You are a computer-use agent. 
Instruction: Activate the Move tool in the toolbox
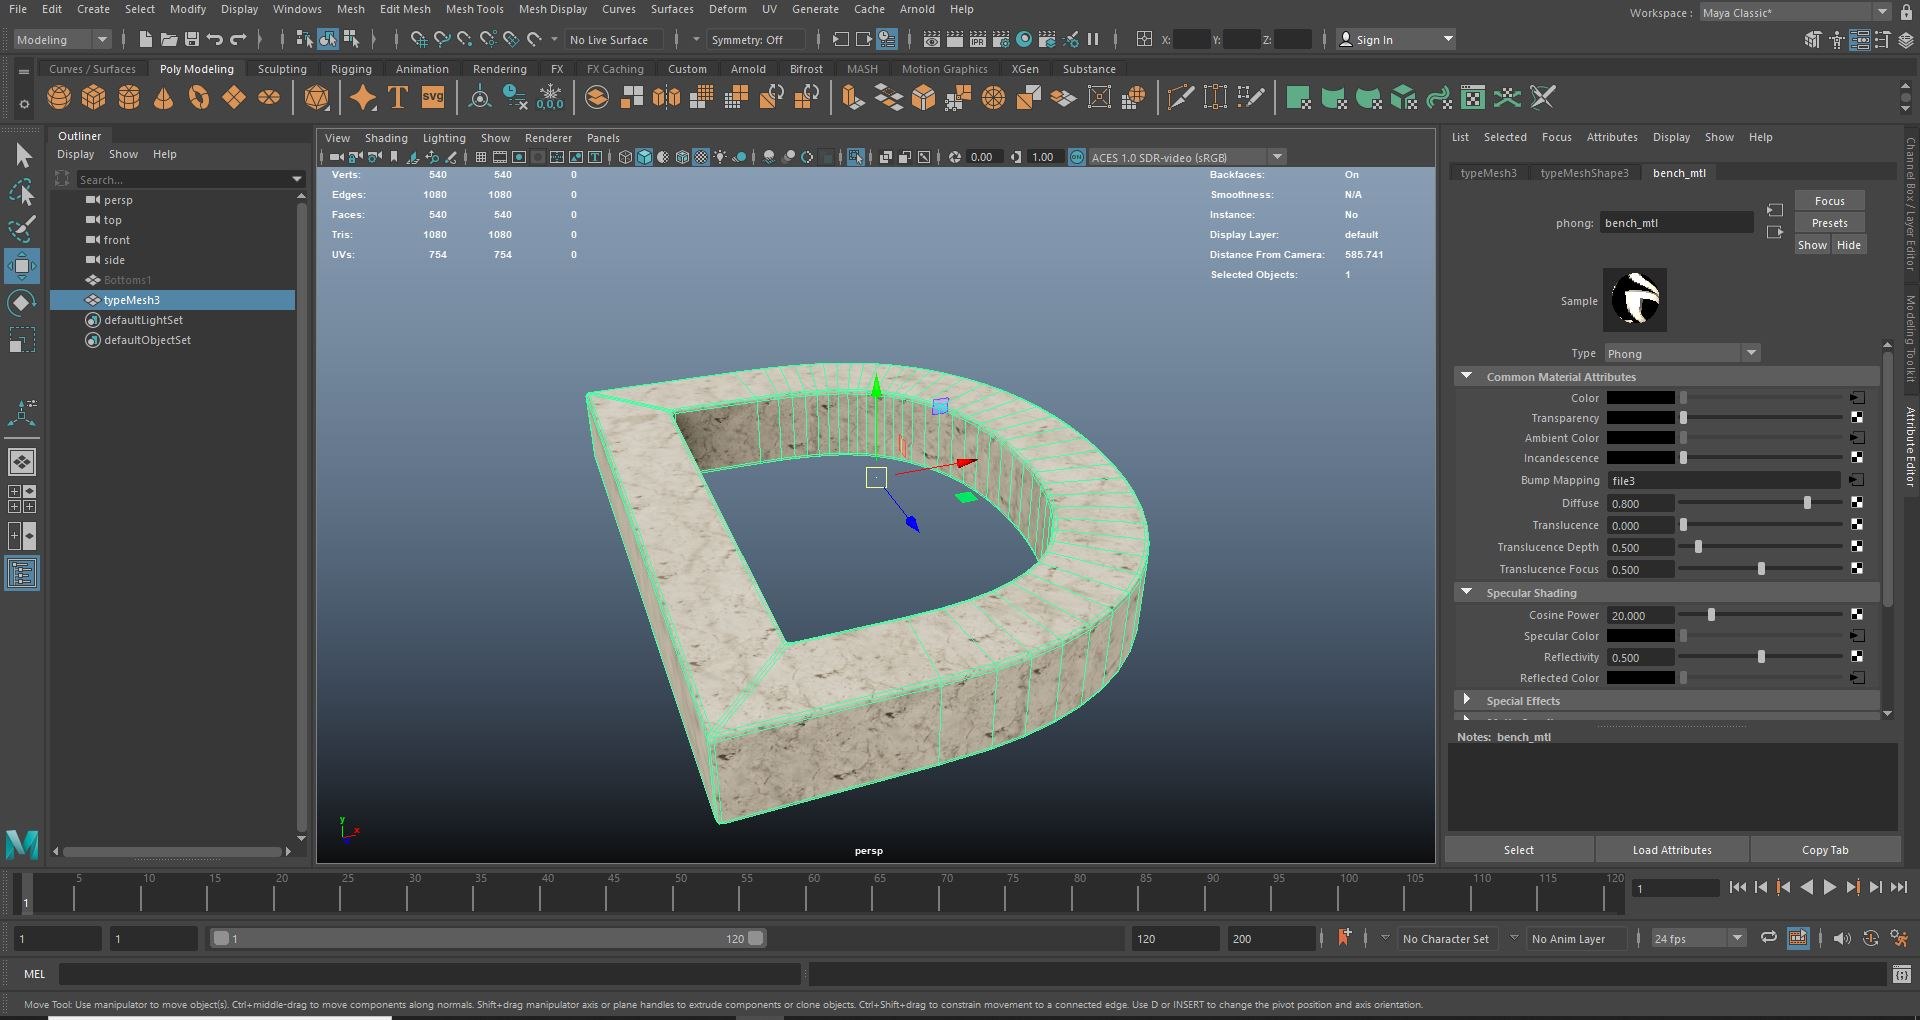coord(22,266)
